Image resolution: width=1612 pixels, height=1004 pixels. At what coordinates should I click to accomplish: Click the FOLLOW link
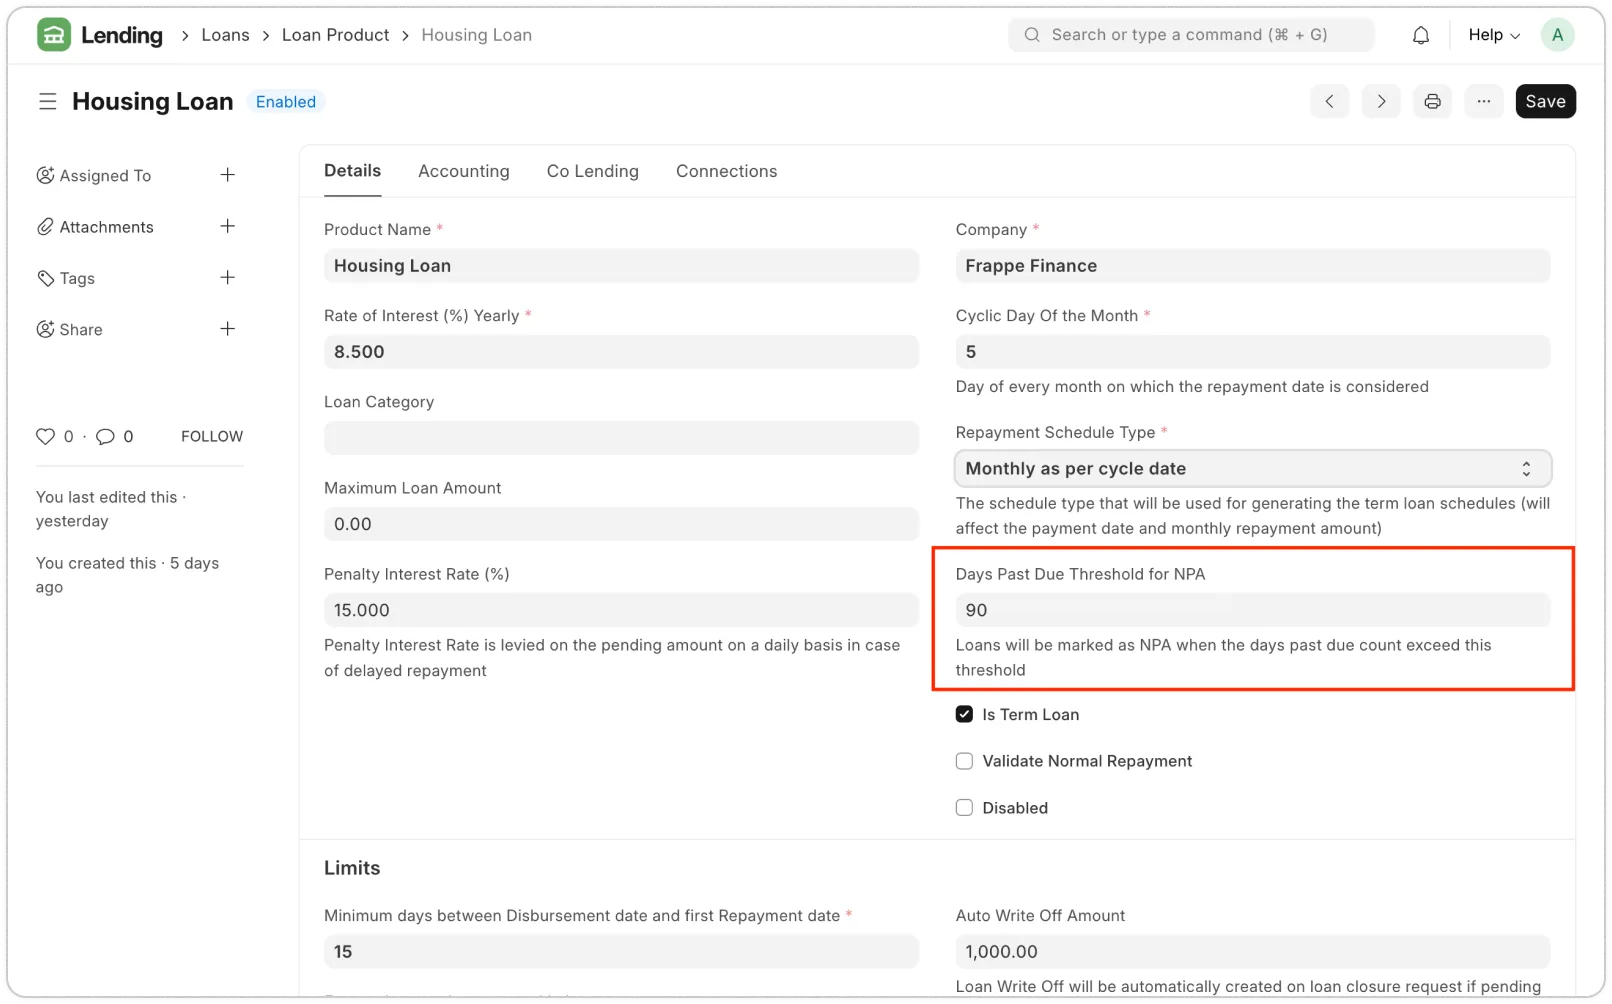(211, 436)
